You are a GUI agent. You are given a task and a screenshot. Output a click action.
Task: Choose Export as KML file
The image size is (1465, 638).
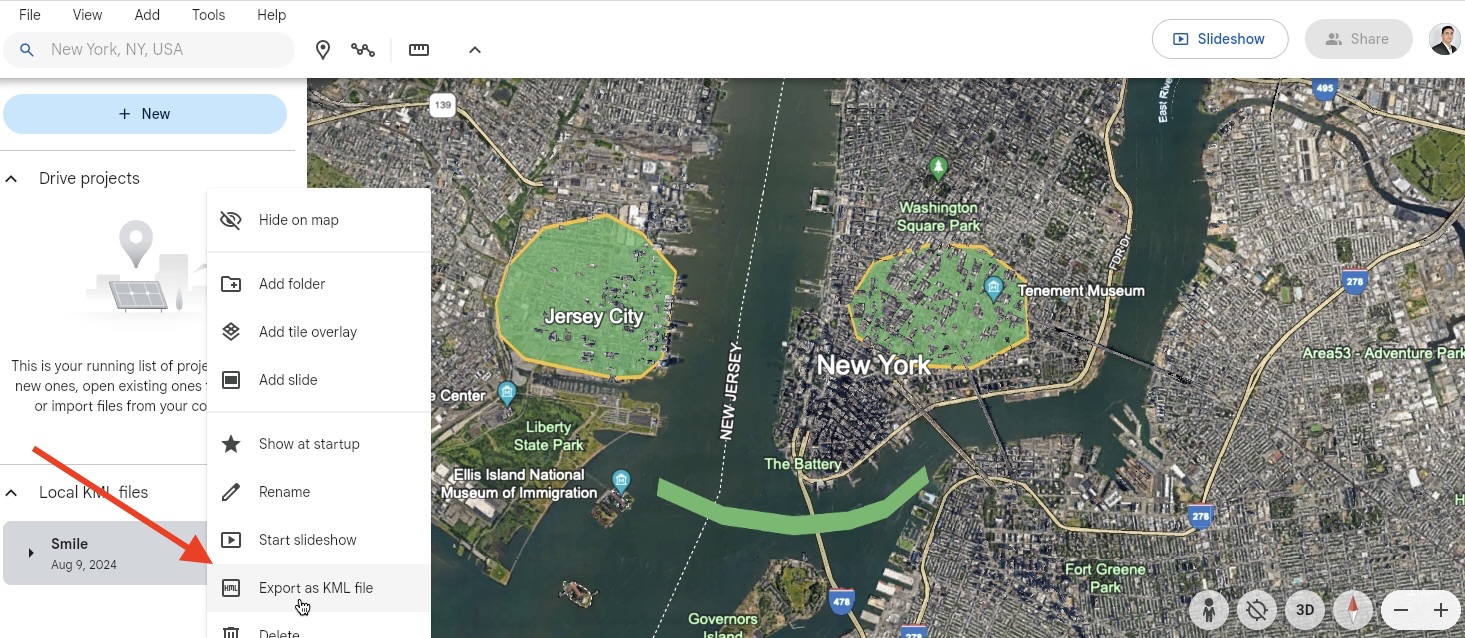coord(319,588)
